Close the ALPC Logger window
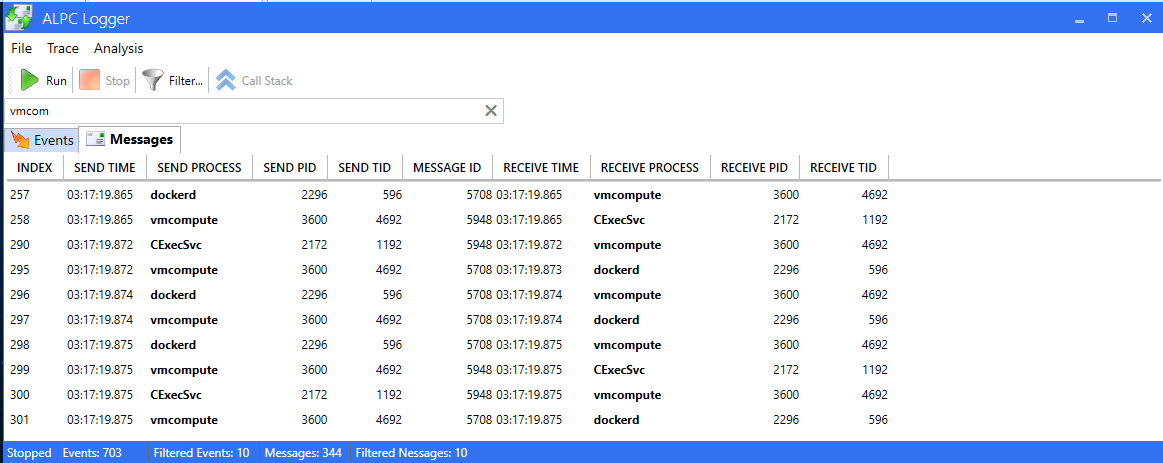This screenshot has width=1163, height=463. [1146, 19]
